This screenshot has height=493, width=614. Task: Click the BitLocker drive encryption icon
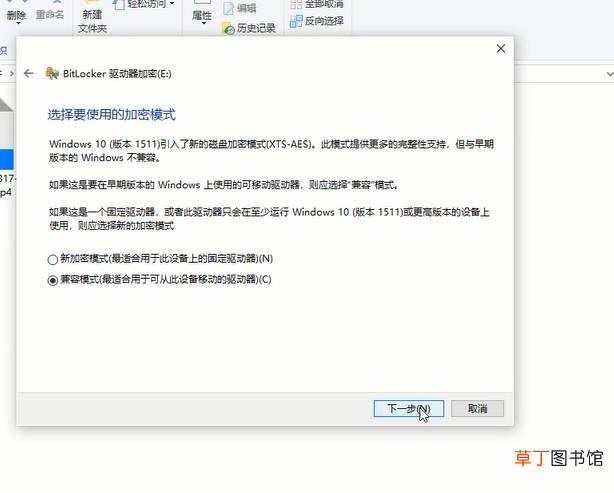52,73
